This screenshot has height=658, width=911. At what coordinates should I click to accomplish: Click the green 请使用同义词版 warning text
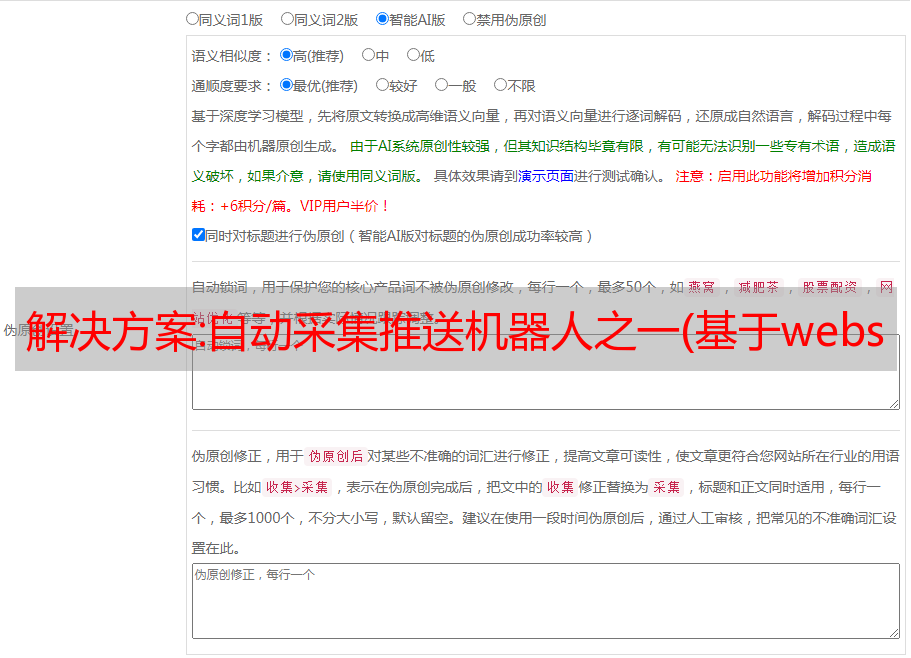click(x=371, y=176)
